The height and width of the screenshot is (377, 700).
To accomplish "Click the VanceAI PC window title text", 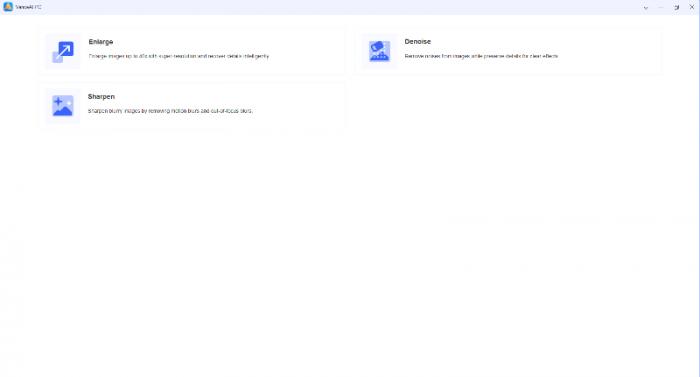I will point(29,8).
